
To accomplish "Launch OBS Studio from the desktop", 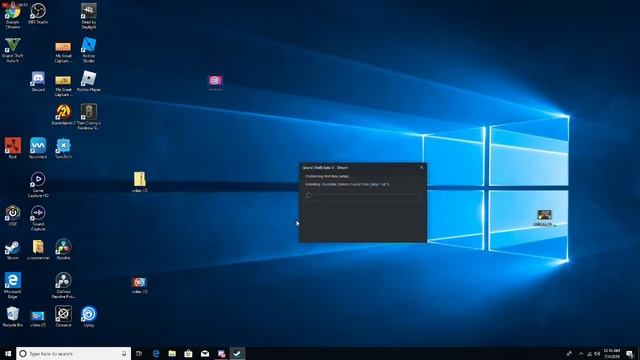I will click(38, 13).
